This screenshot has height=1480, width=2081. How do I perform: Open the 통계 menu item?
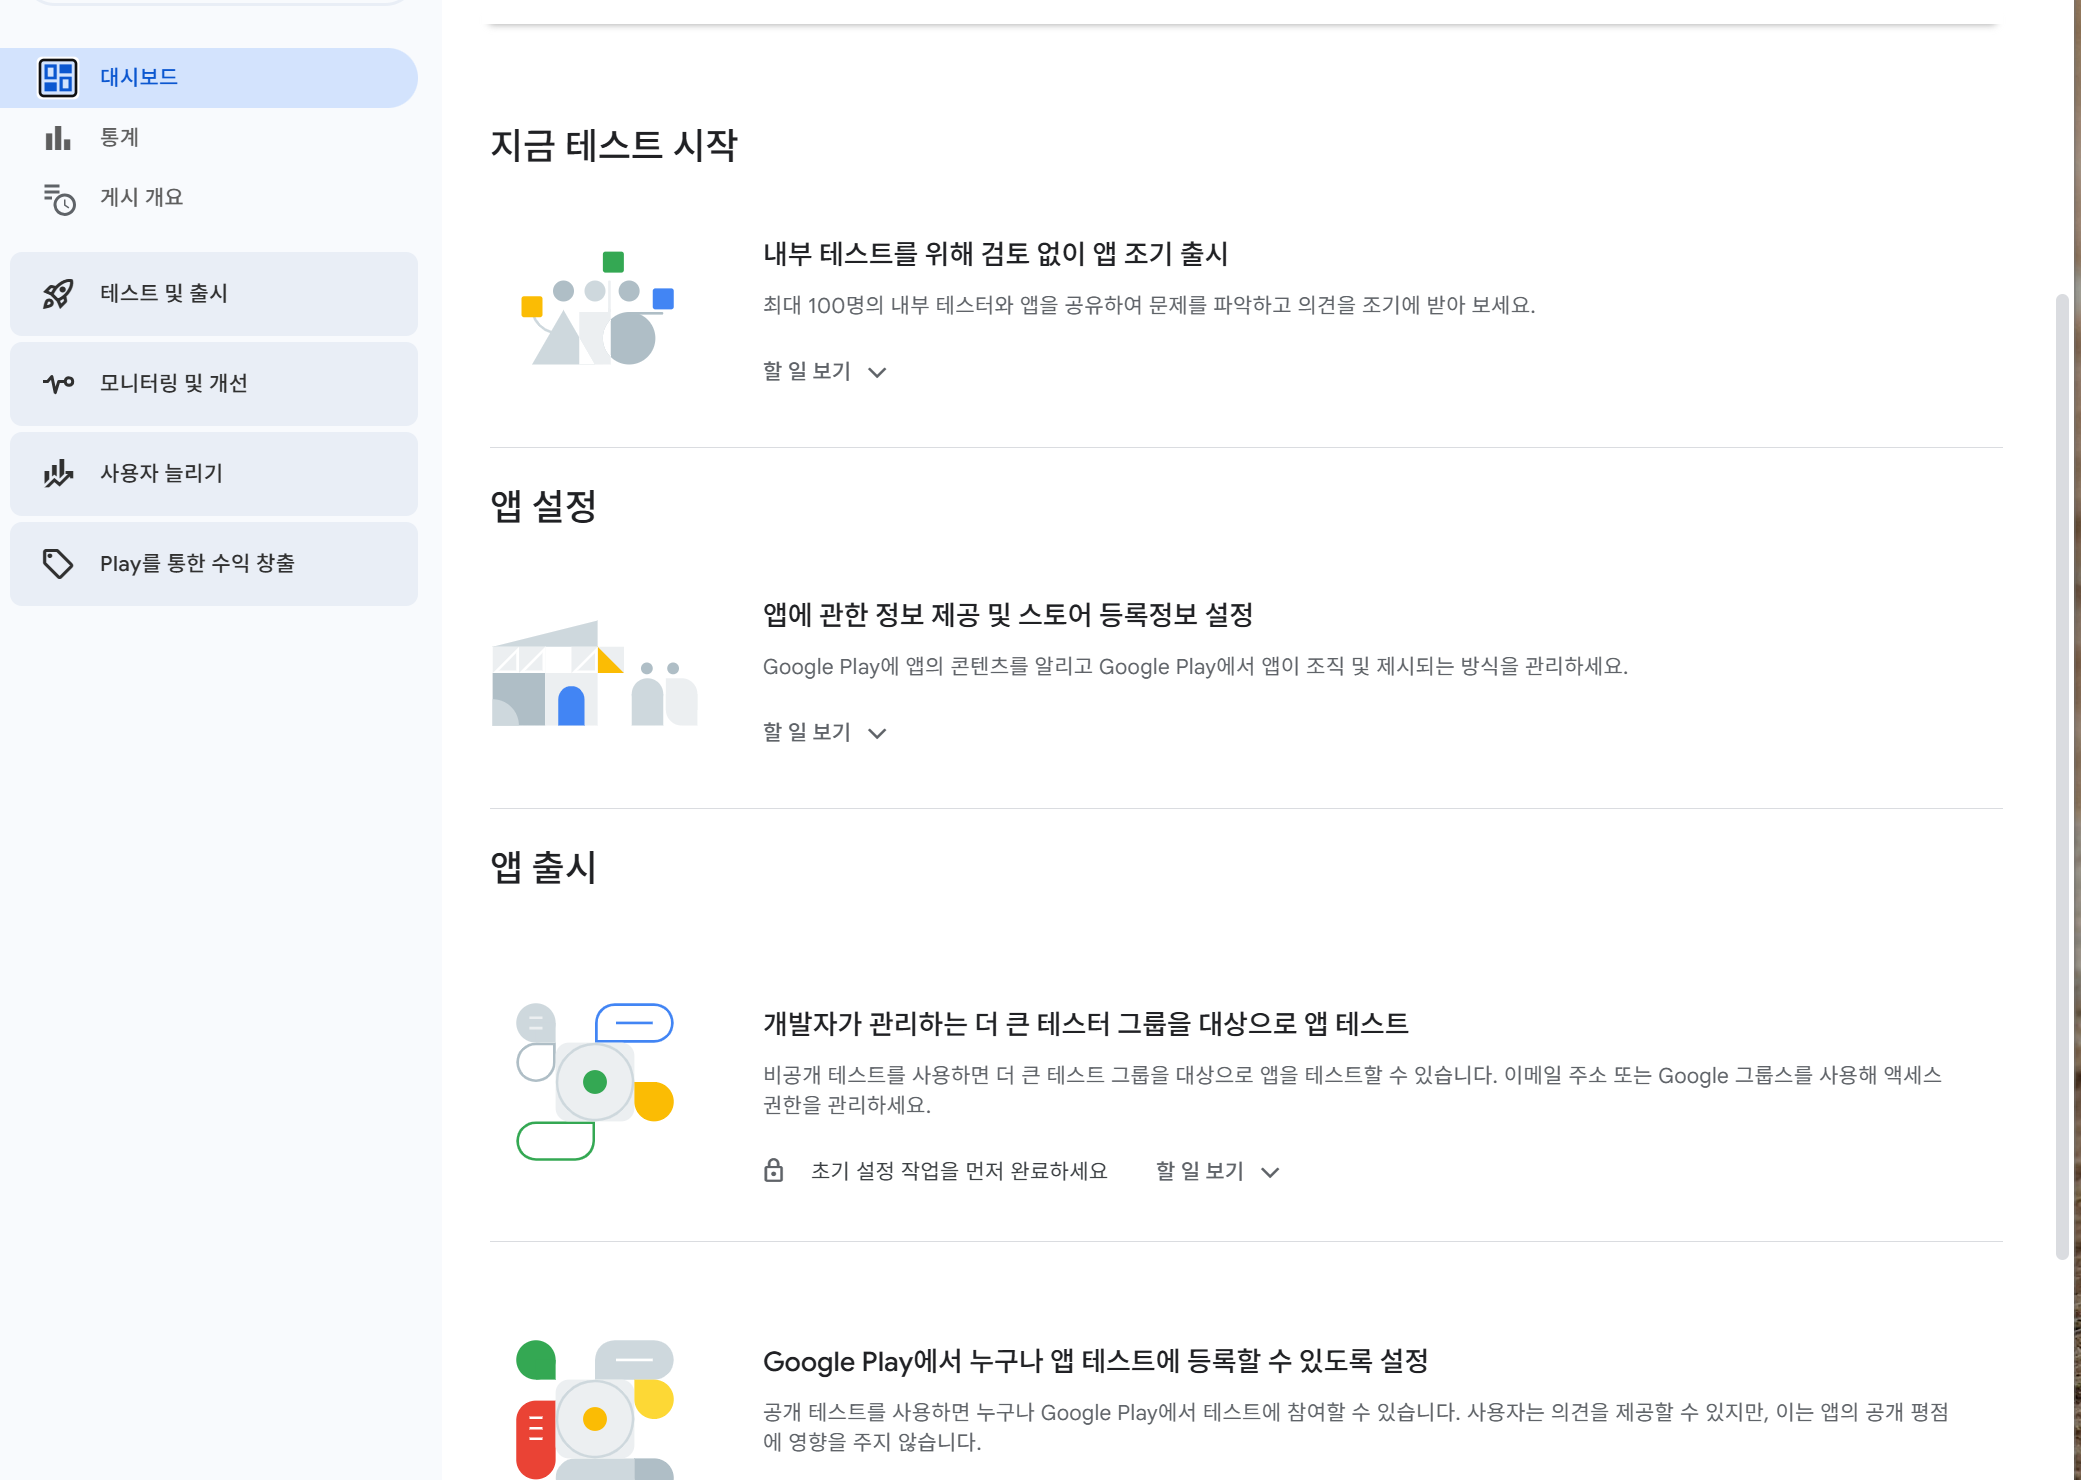[119, 137]
